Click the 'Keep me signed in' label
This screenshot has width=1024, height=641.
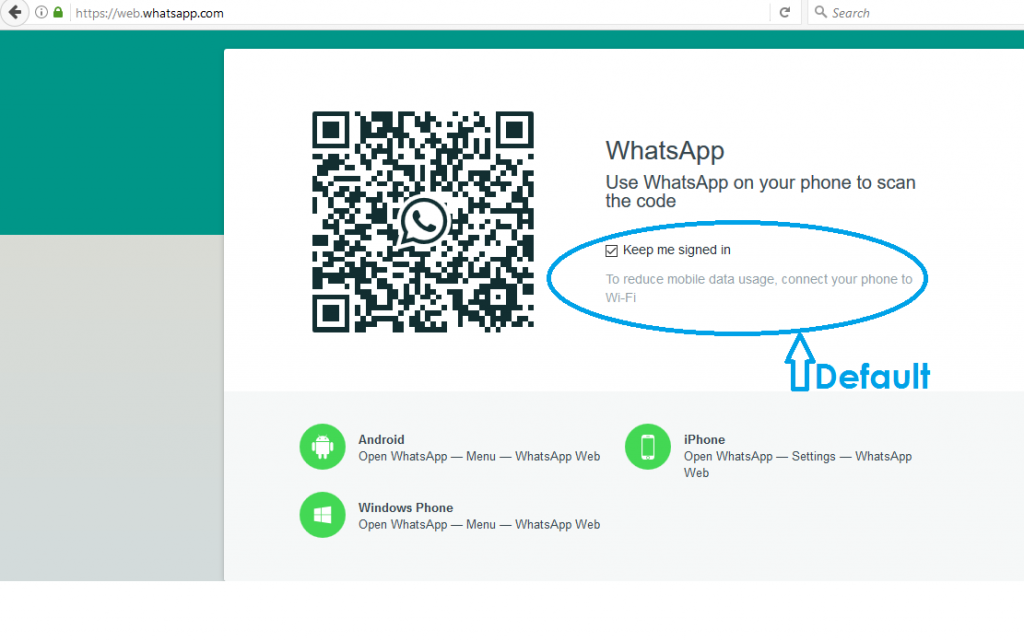click(x=677, y=250)
